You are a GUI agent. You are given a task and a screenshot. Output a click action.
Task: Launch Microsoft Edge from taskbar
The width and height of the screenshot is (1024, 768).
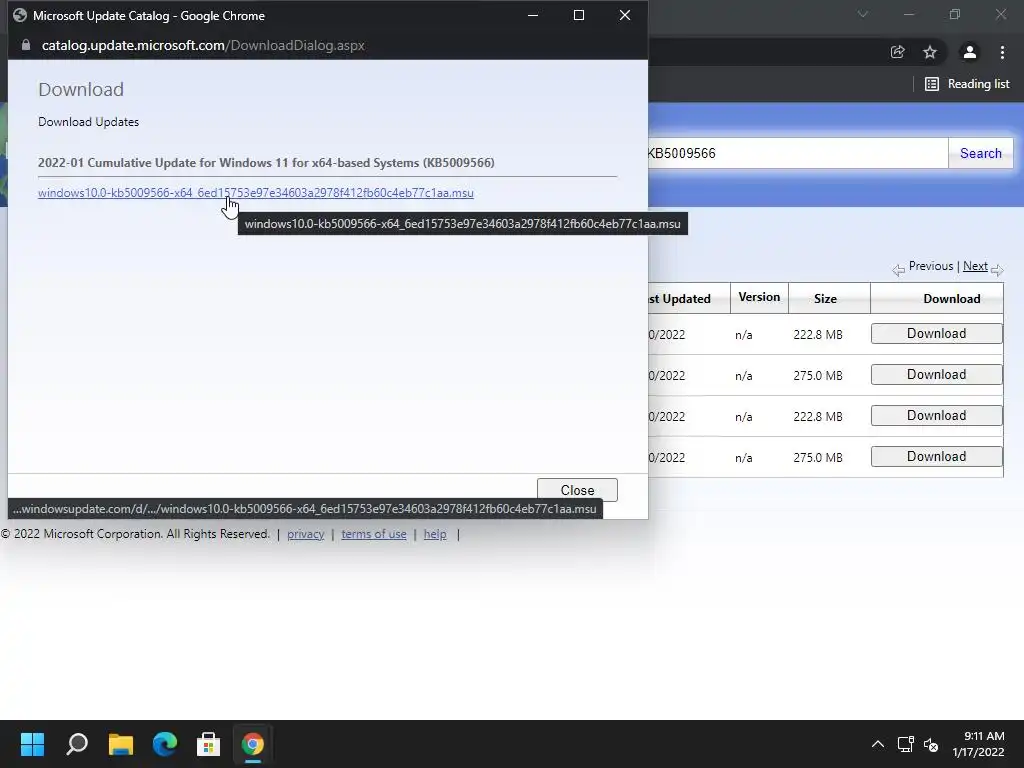click(x=165, y=744)
